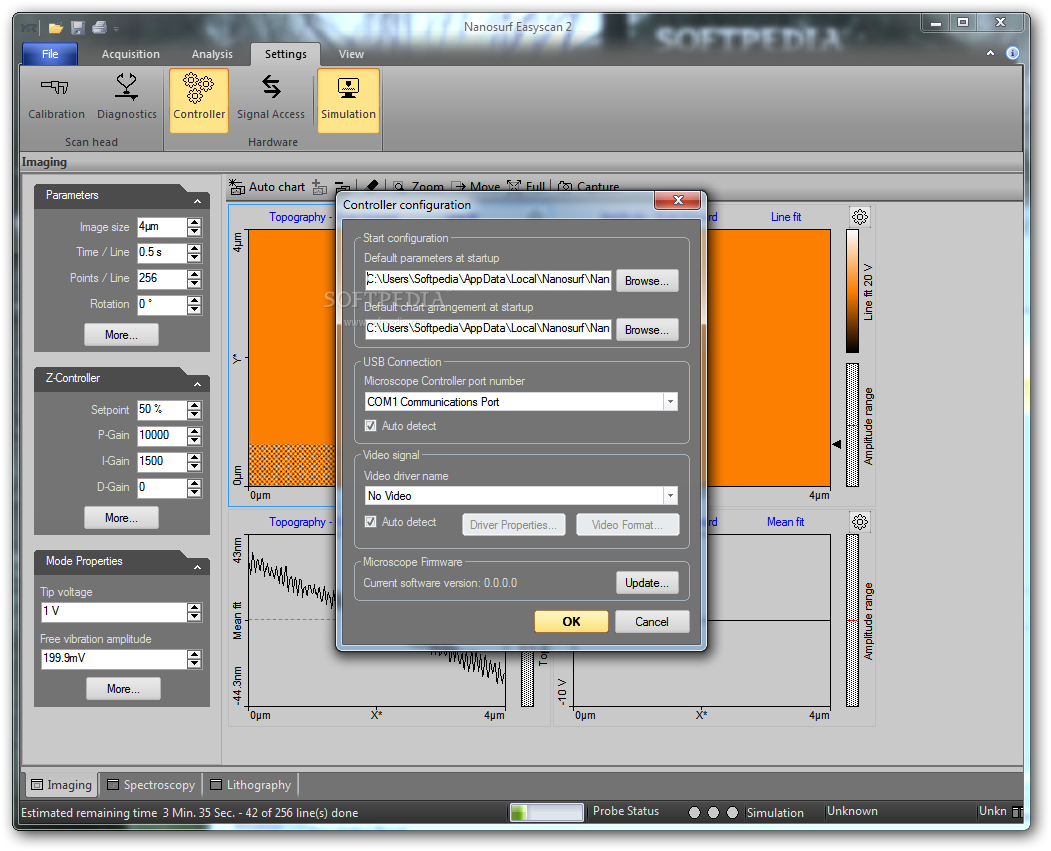Toggle Simulation mode icon
The image size is (1051, 851).
pos(348,99)
